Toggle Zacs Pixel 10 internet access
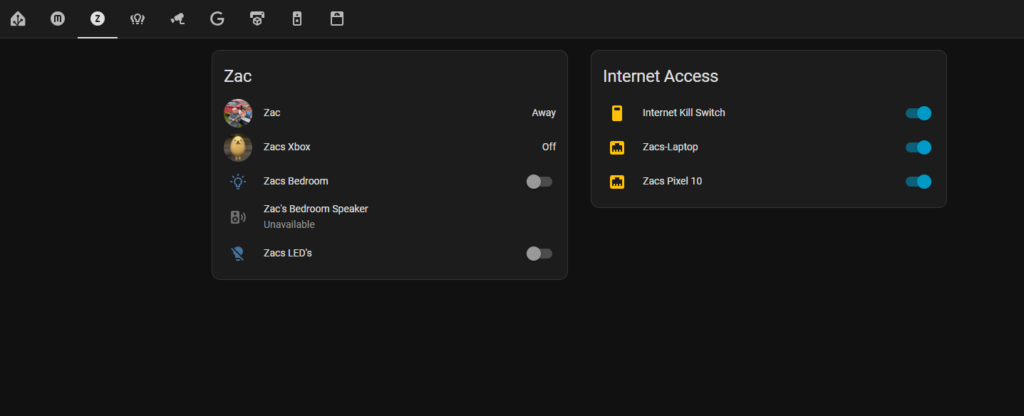The height and width of the screenshot is (416, 1024). click(918, 181)
